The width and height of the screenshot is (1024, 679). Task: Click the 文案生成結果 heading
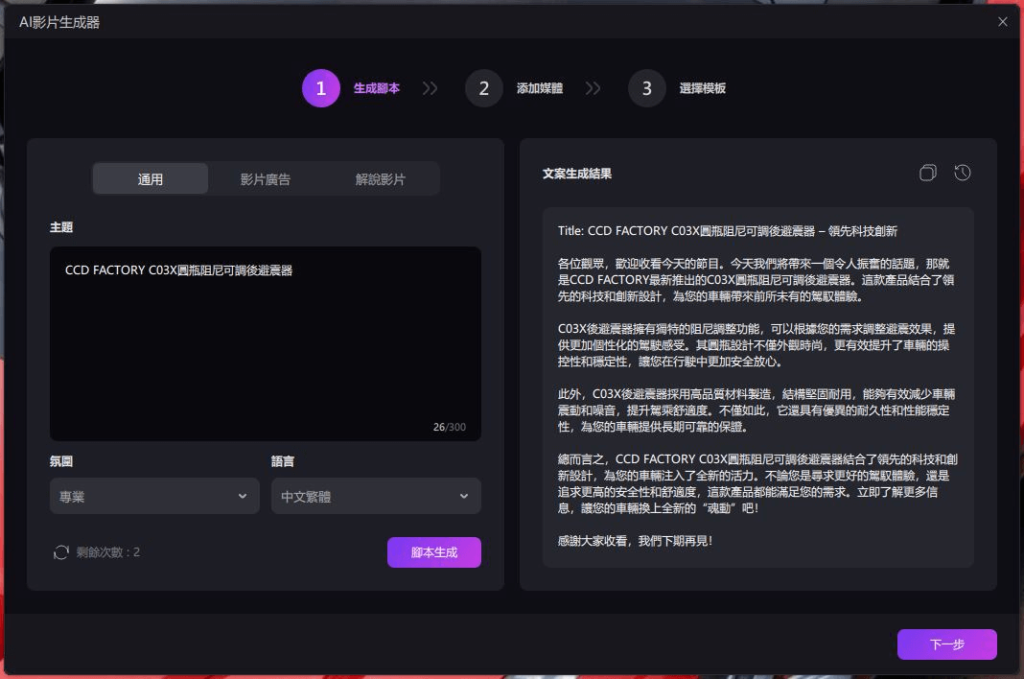click(577, 174)
